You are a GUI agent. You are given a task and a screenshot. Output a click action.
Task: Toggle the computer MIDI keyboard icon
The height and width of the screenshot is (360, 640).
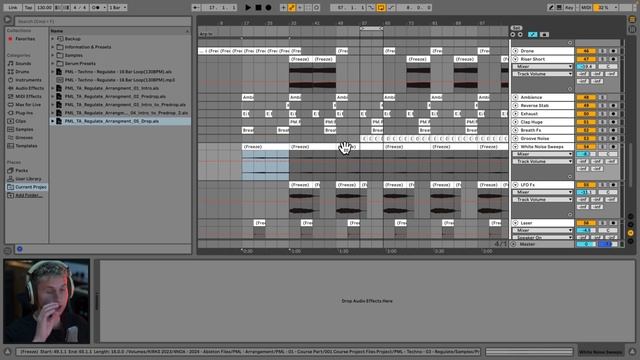click(559, 7)
